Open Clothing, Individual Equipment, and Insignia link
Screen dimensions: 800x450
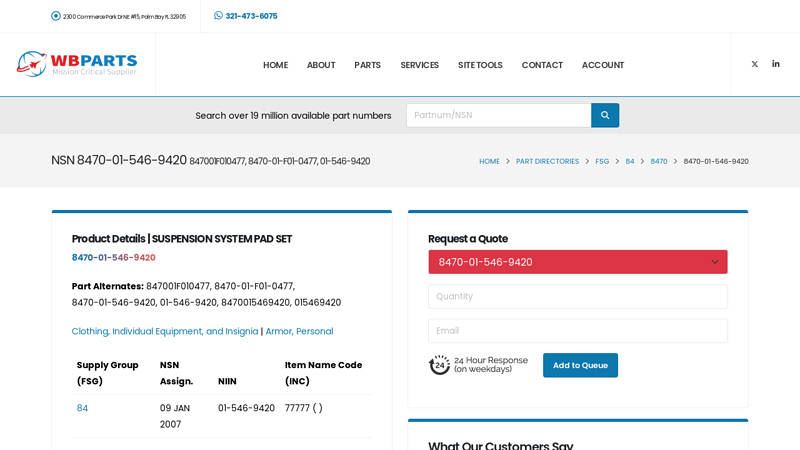164,331
